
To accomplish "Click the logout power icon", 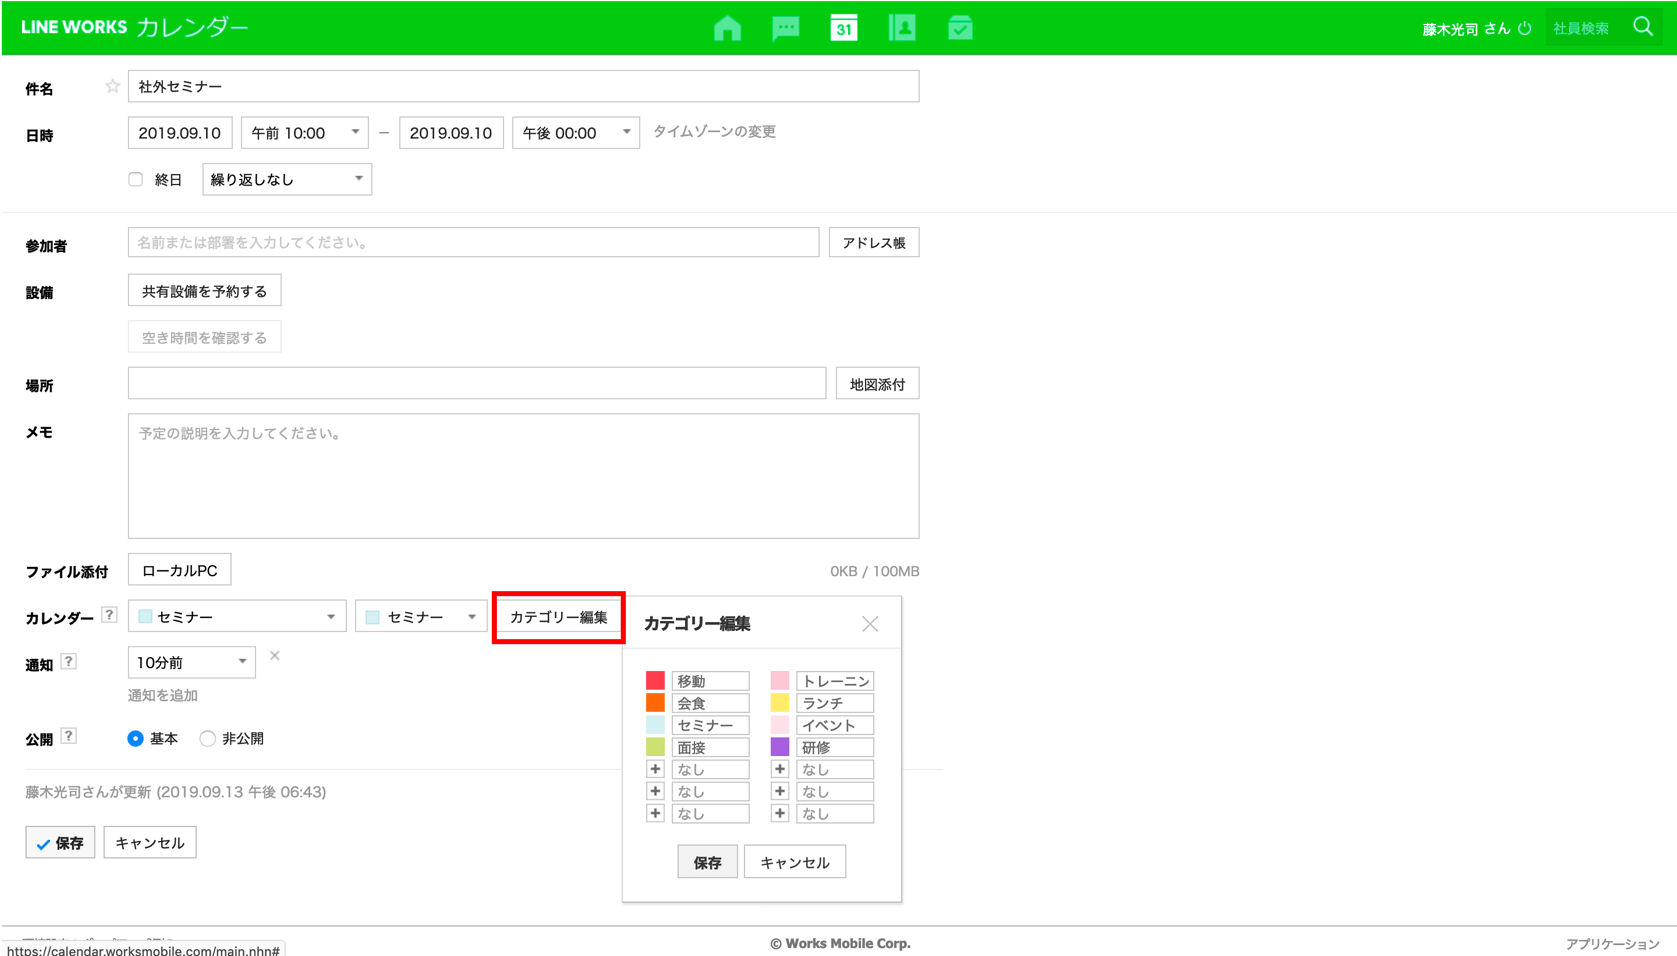I will click(x=1524, y=28).
